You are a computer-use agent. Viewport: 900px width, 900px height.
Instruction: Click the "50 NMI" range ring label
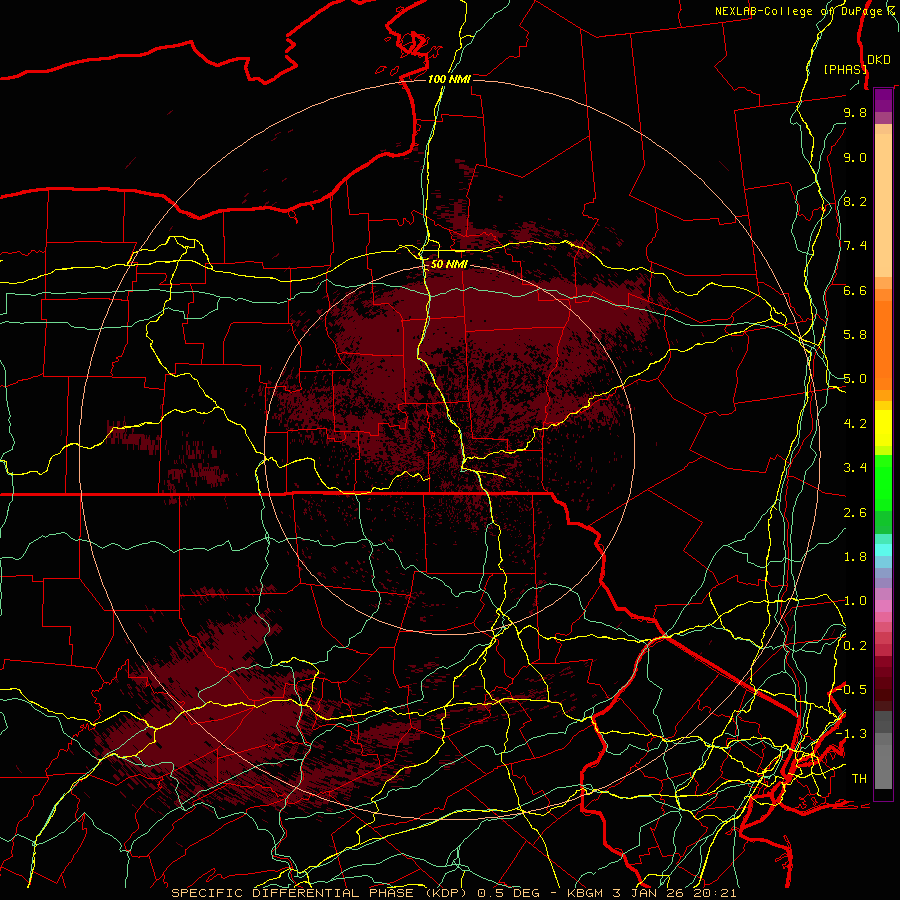click(x=449, y=264)
